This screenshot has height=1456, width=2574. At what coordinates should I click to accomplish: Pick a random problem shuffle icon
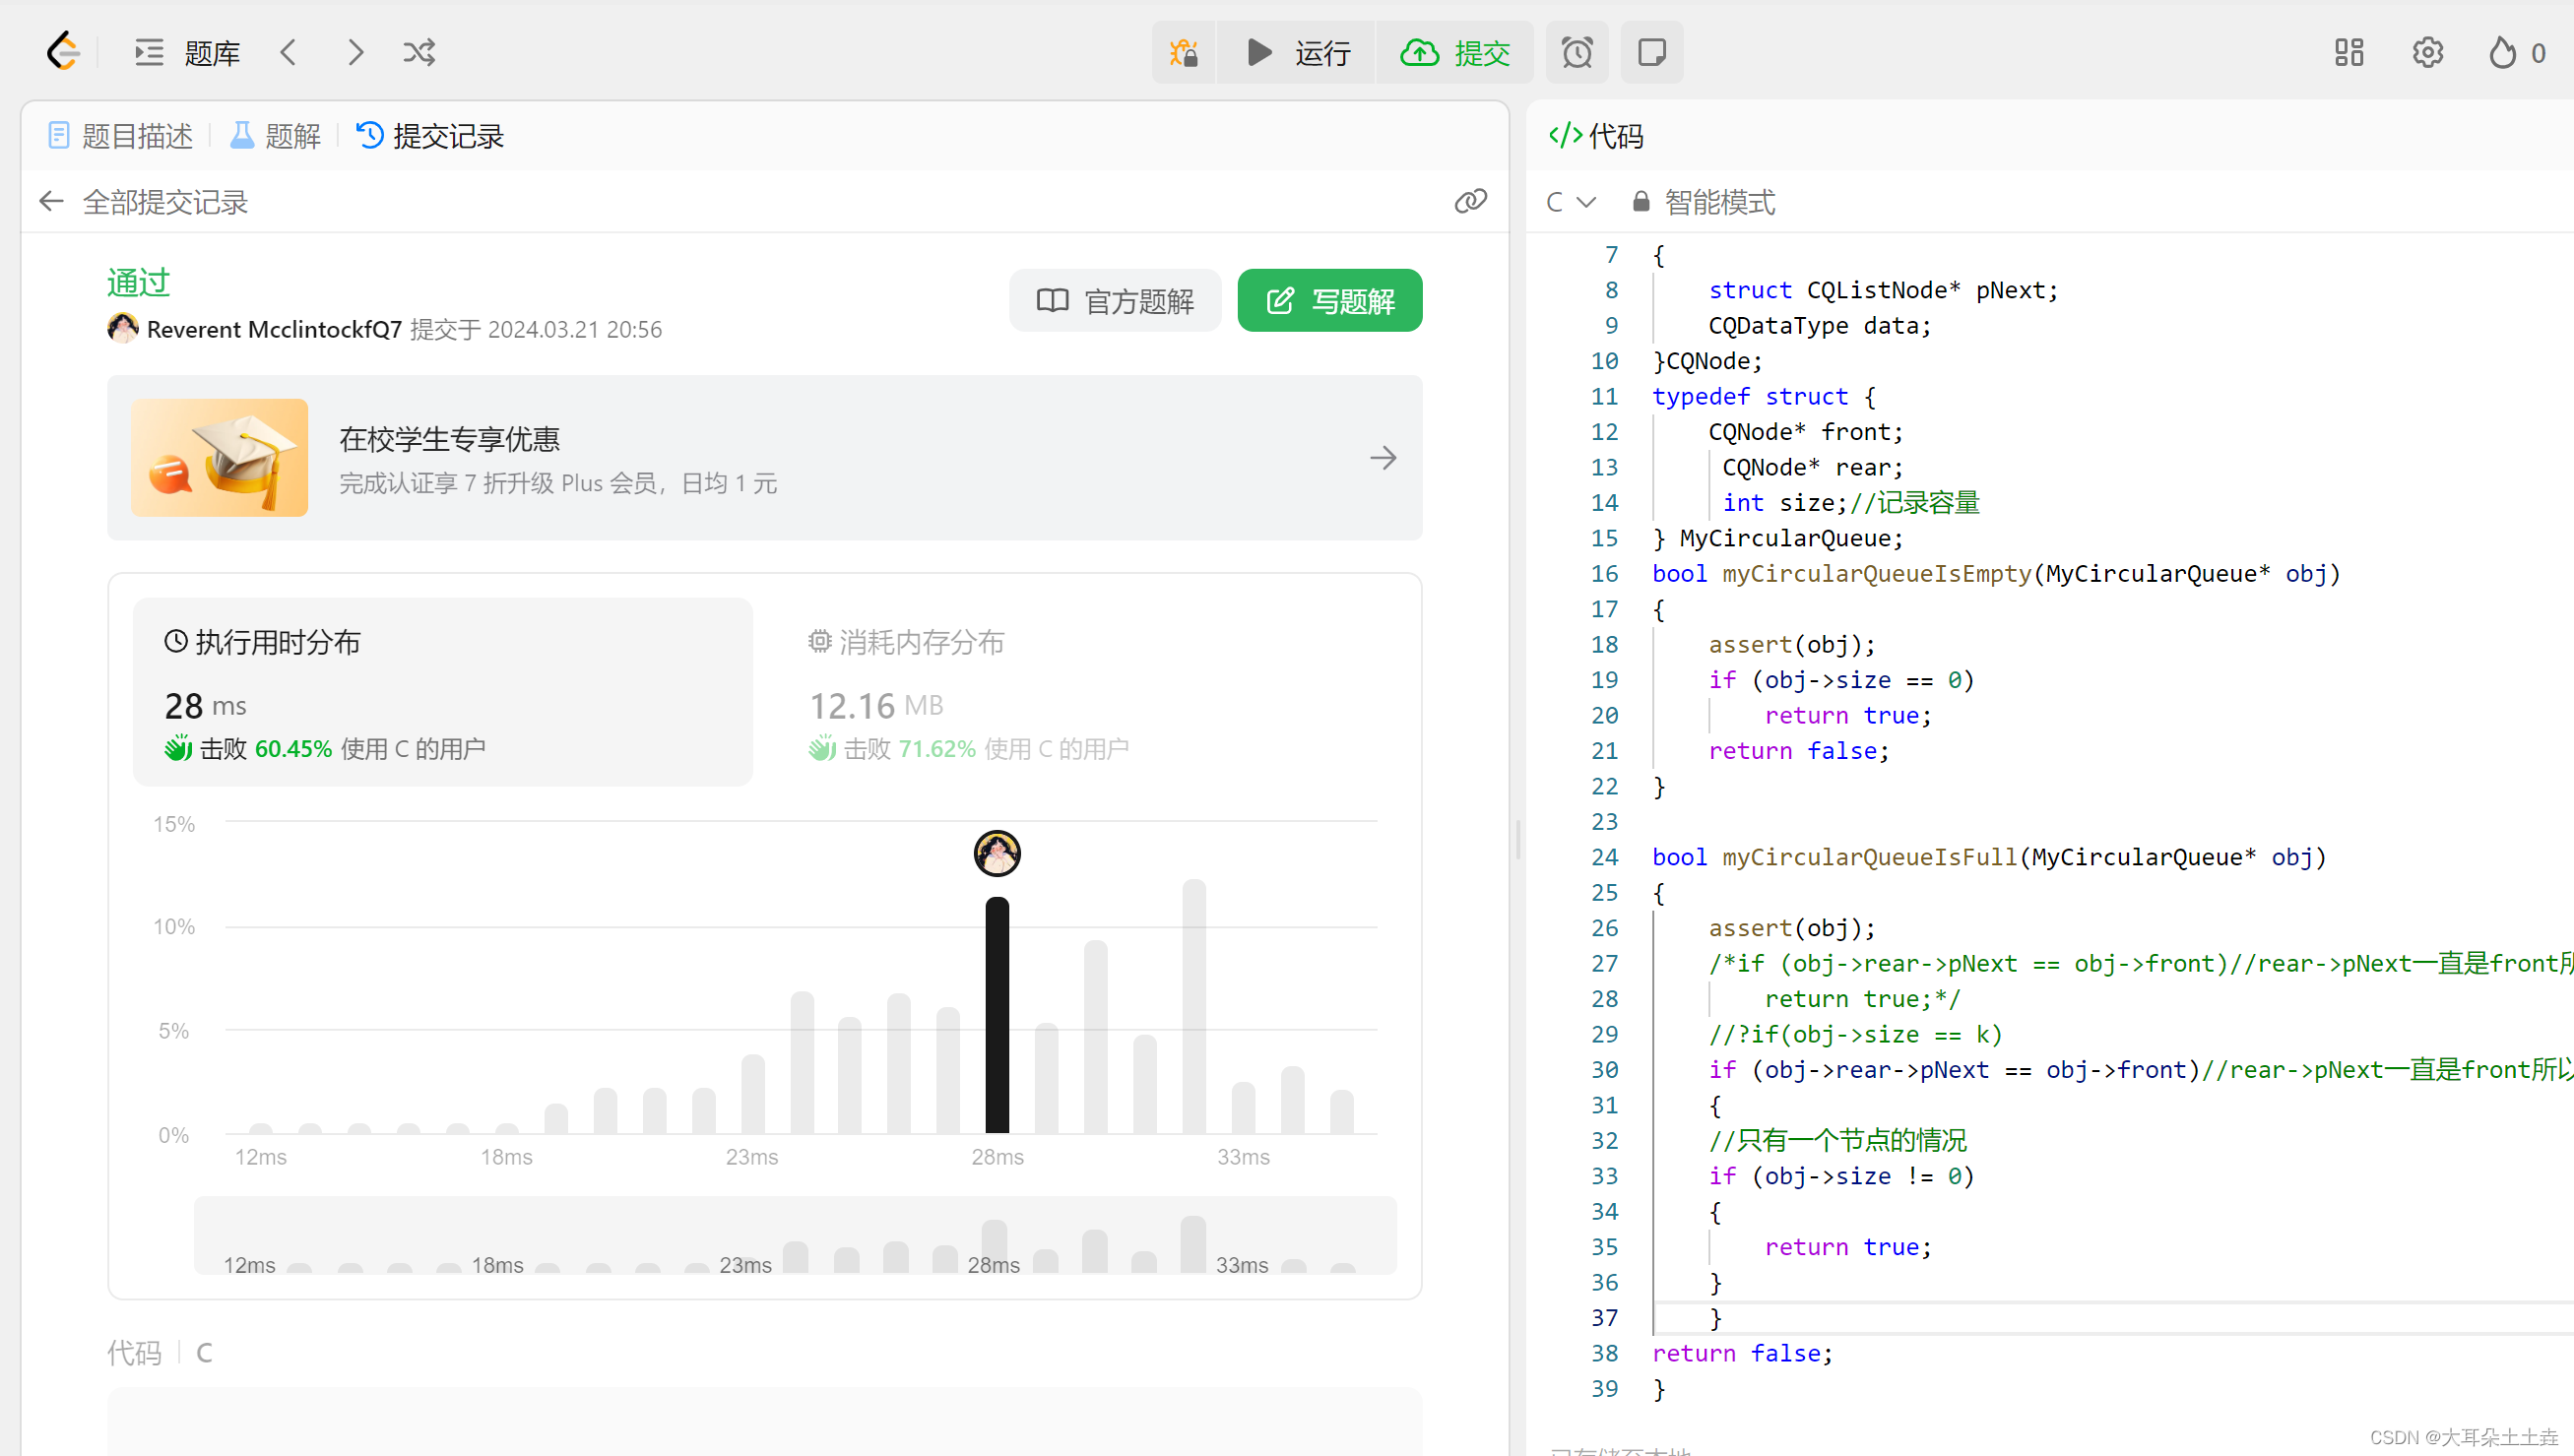click(x=419, y=52)
